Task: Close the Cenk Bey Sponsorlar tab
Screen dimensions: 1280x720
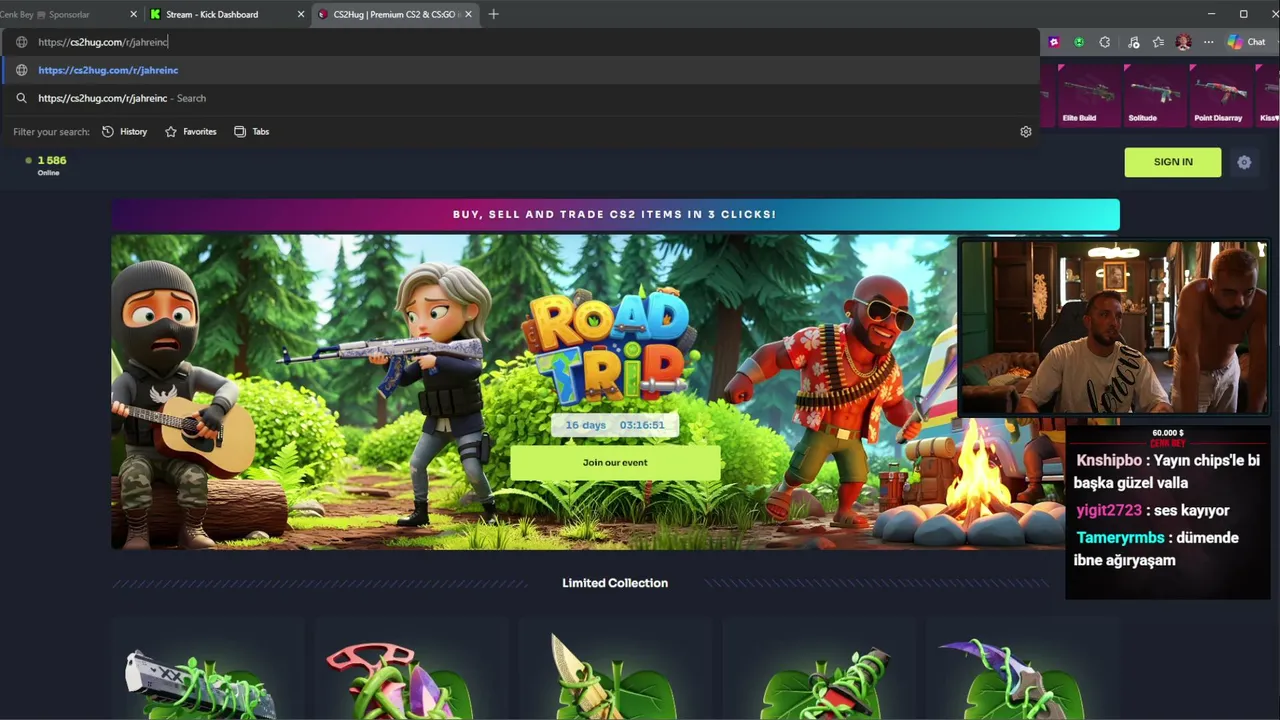Action: coord(134,14)
